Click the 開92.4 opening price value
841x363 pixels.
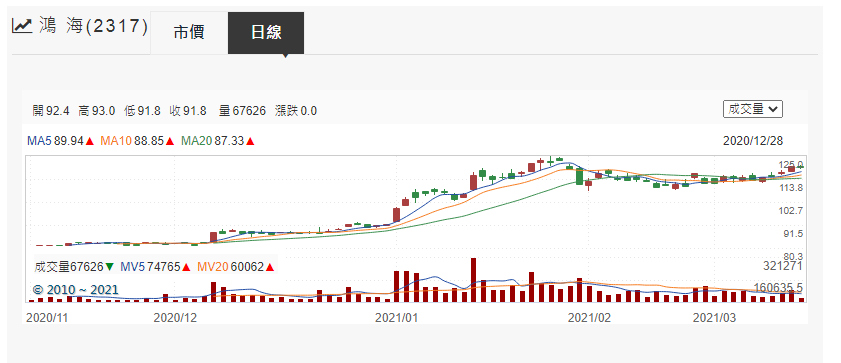coord(51,111)
